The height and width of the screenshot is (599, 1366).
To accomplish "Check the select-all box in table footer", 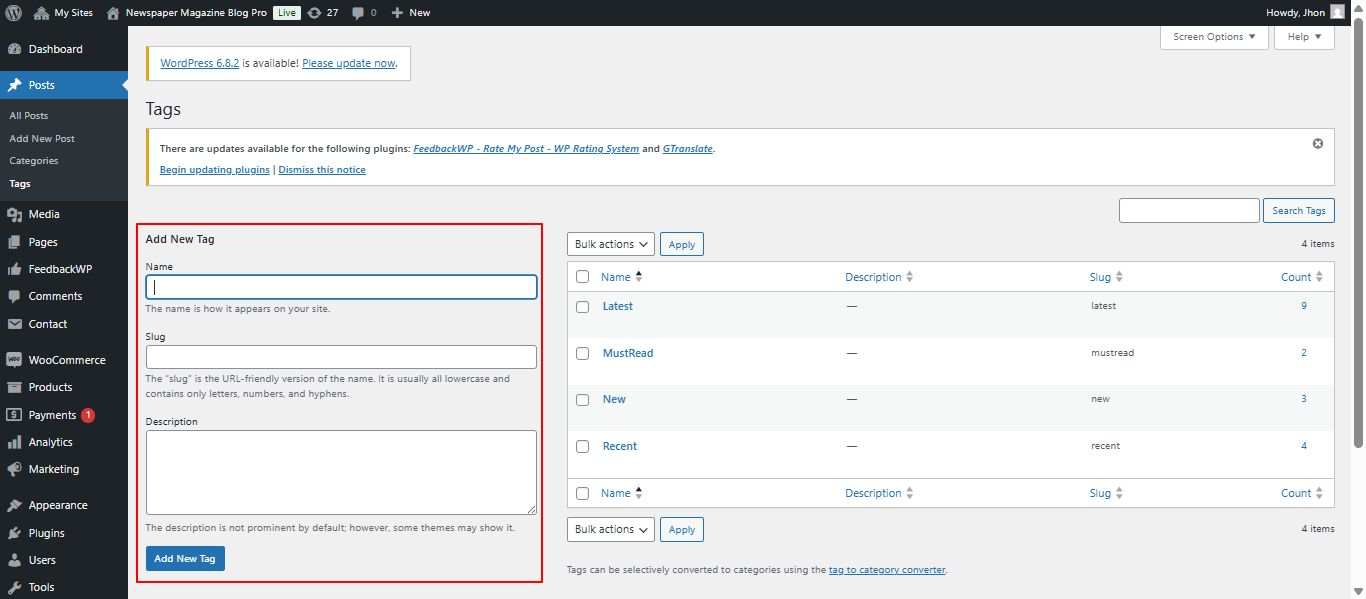I will [583, 493].
